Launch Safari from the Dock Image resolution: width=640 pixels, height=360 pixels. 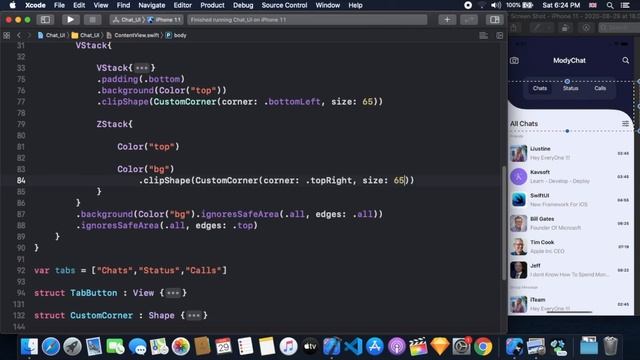tap(51, 347)
